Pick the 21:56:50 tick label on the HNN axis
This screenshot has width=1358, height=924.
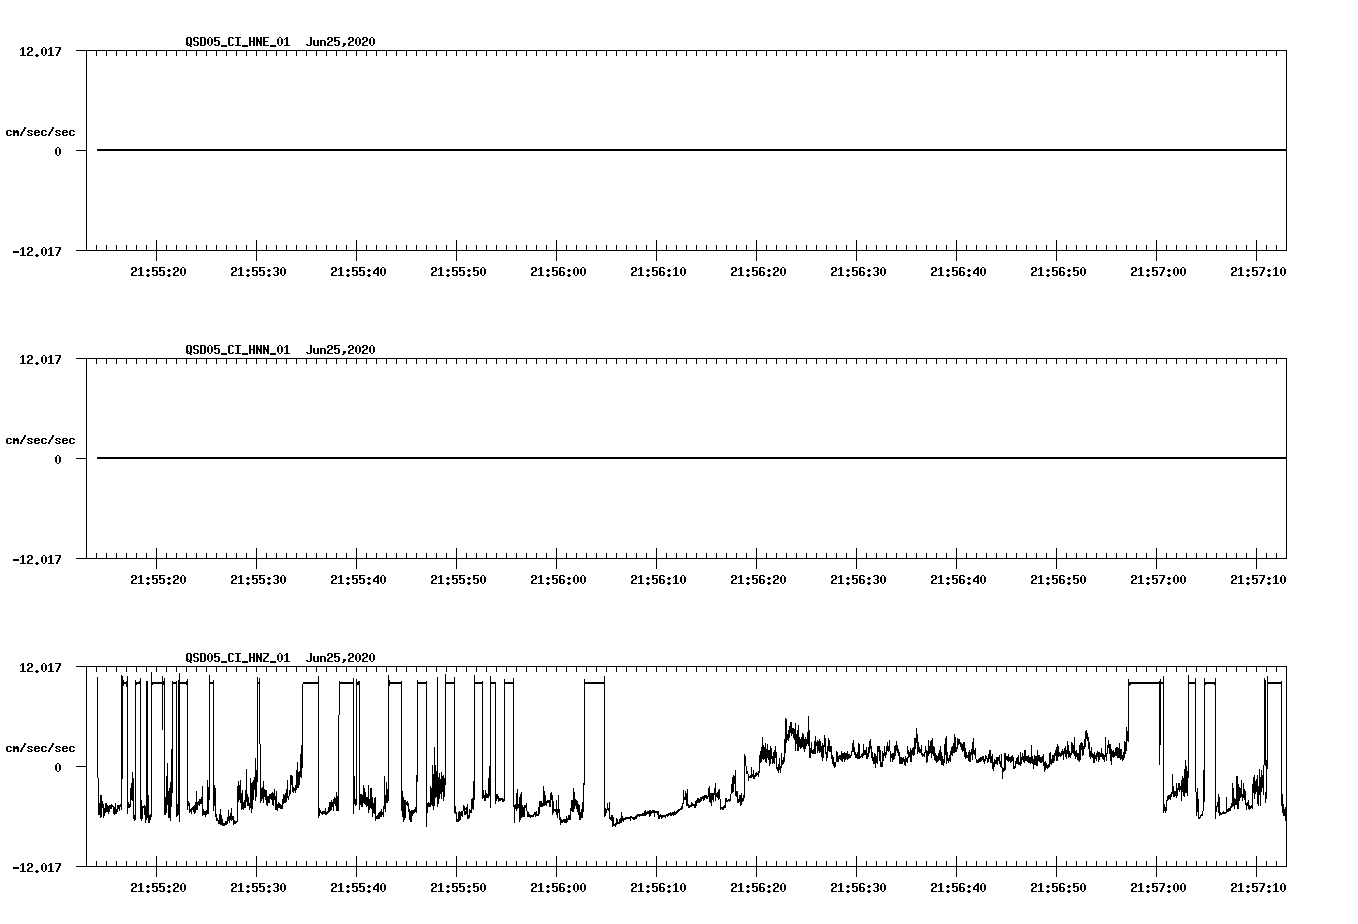coord(1058,579)
